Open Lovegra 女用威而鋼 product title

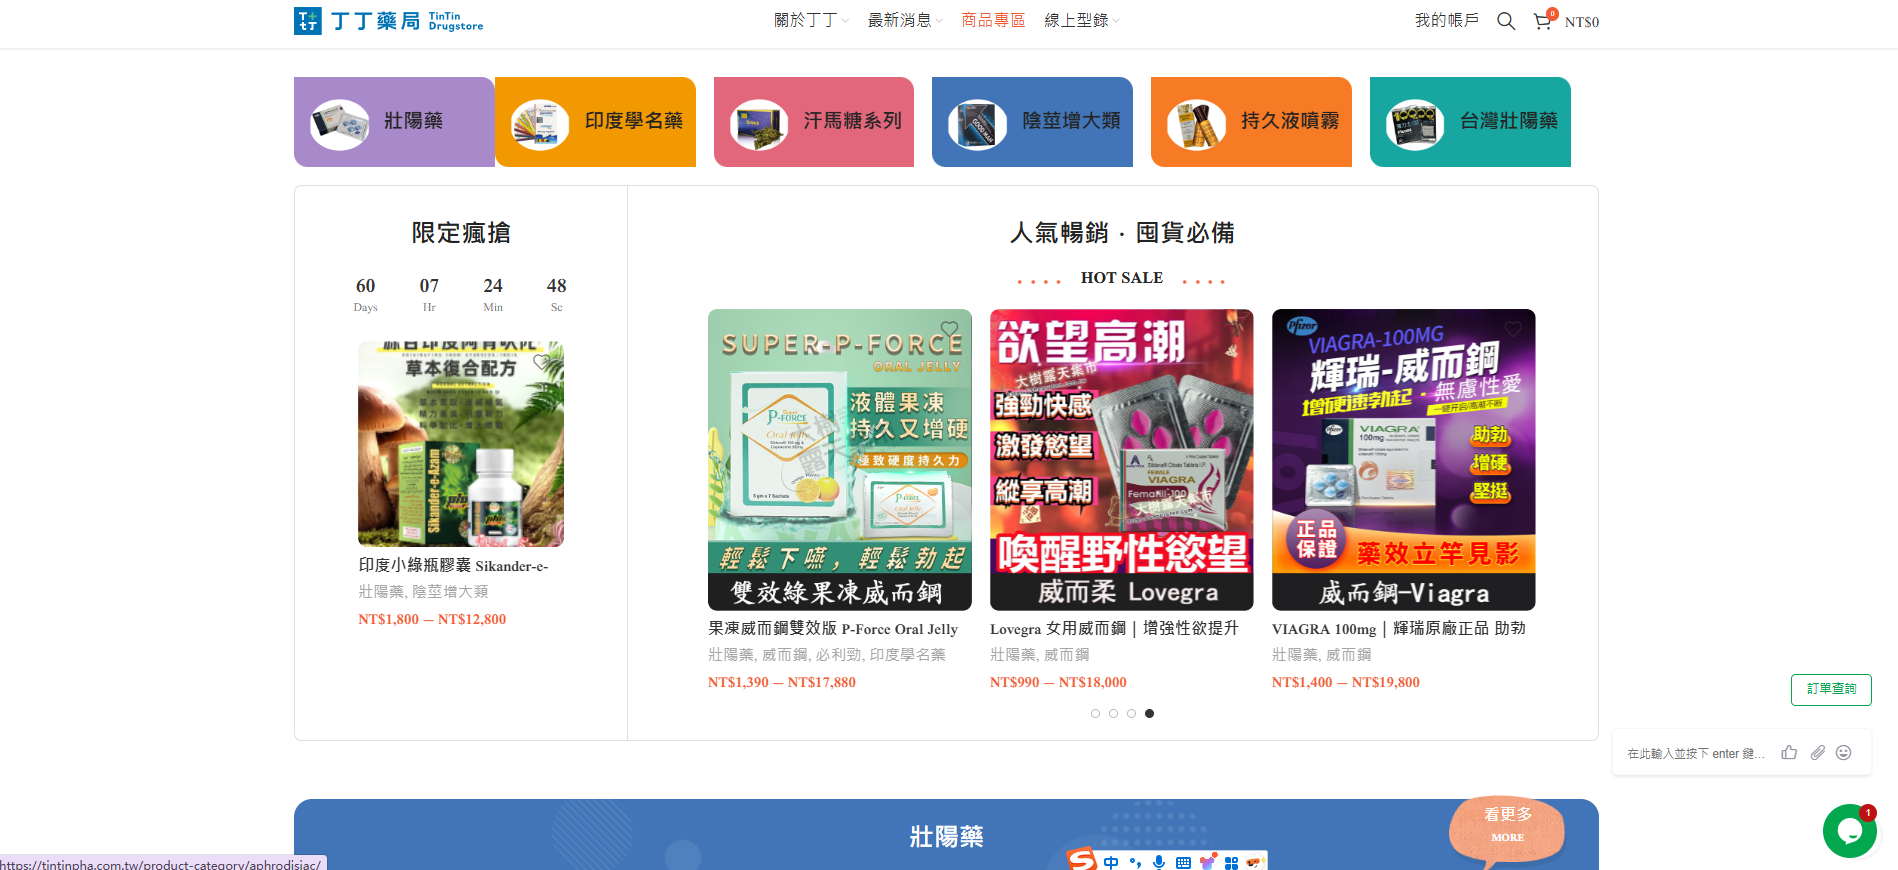[1114, 629]
